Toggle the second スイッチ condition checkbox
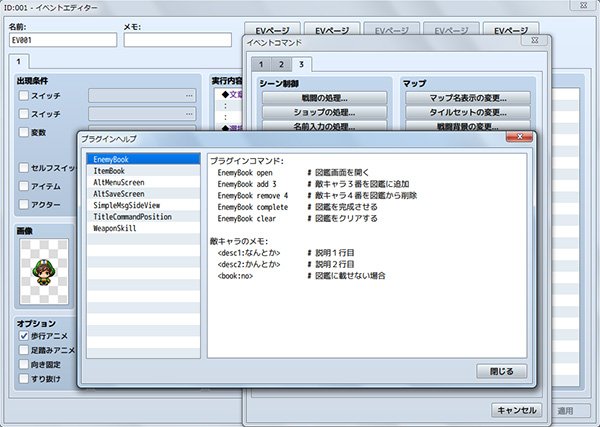 [24, 114]
